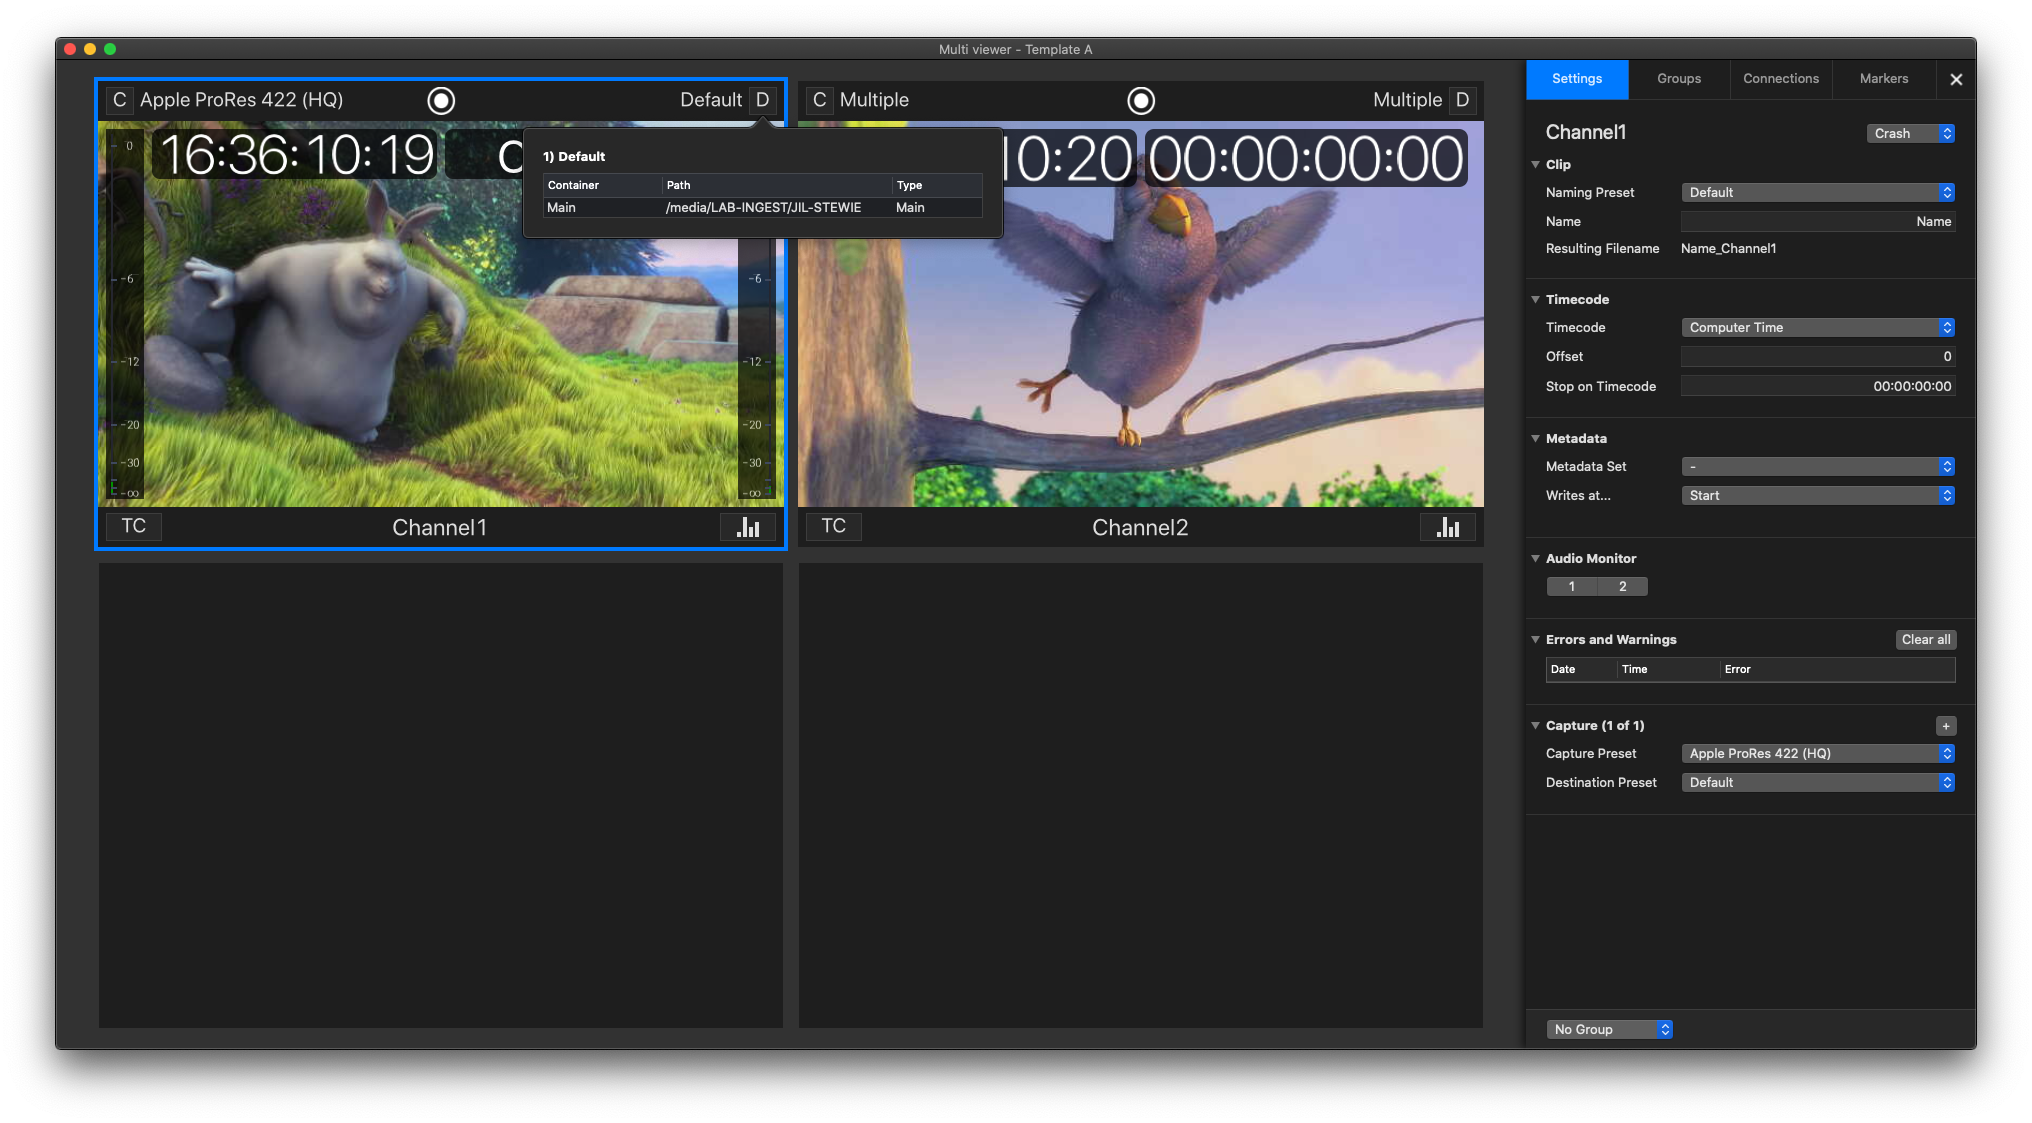
Task: Click the Clear all button
Action: coord(1926,640)
